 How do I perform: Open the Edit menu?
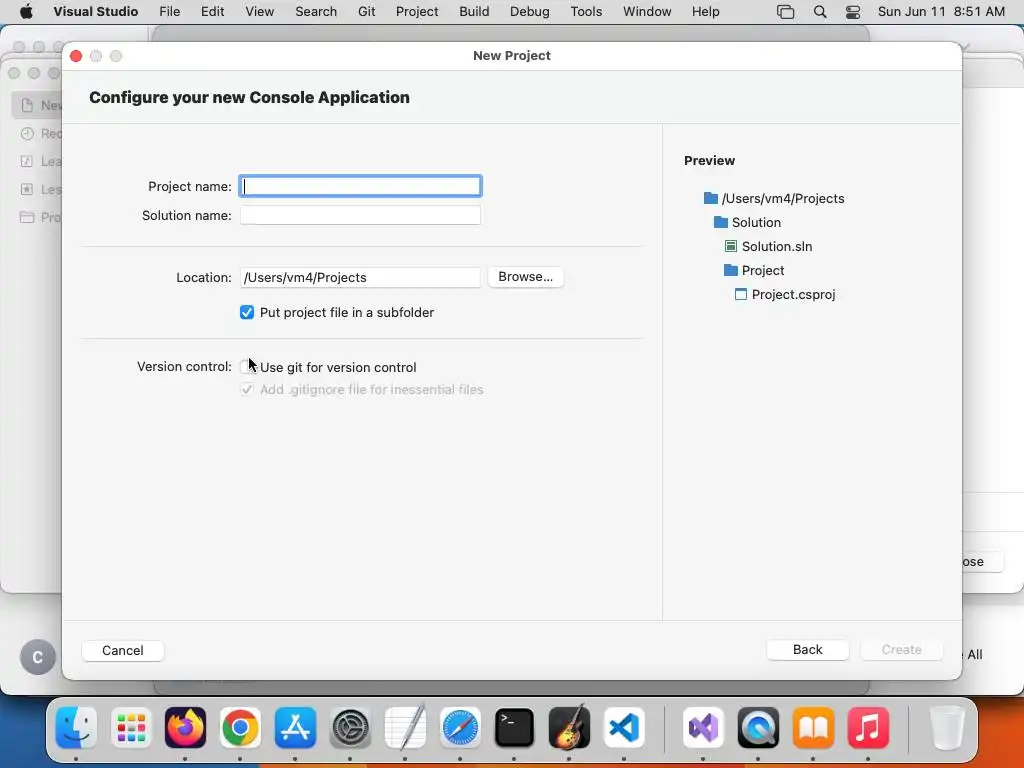click(212, 12)
